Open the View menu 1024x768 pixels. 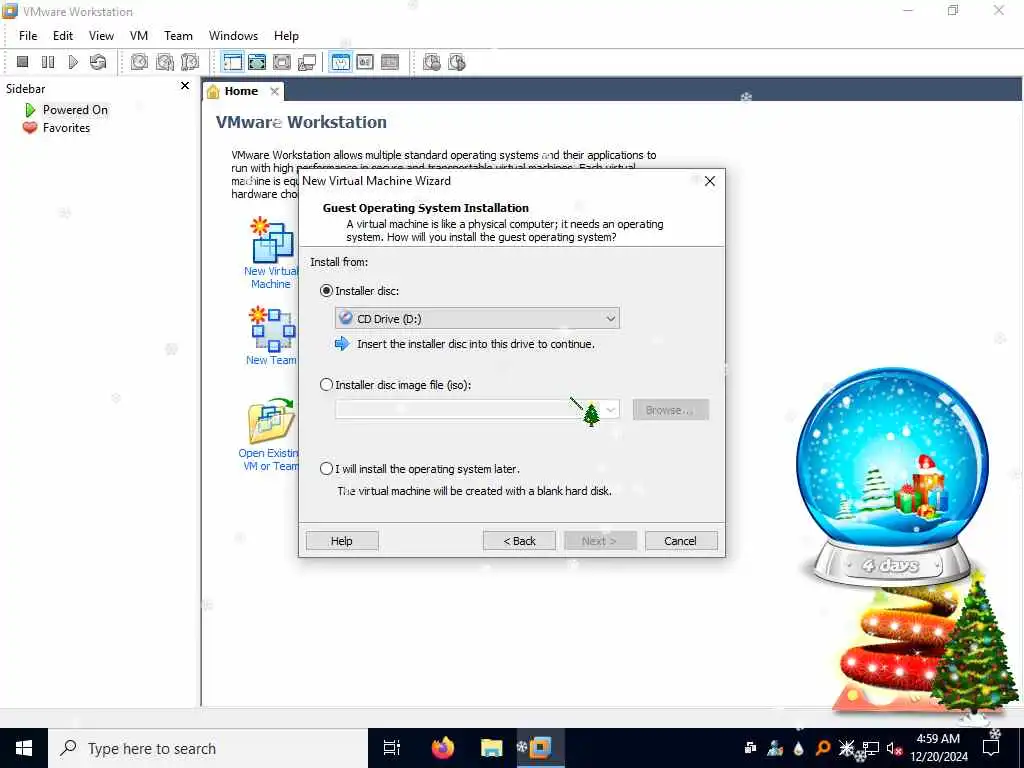click(101, 36)
